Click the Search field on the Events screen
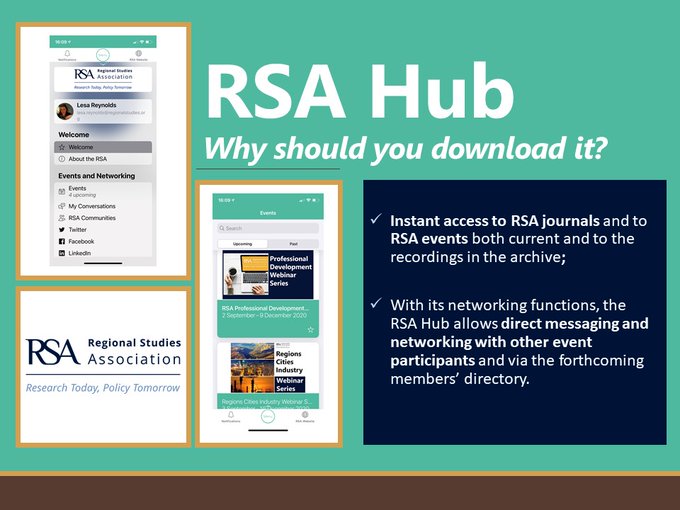The height and width of the screenshot is (510, 680). click(x=268, y=228)
